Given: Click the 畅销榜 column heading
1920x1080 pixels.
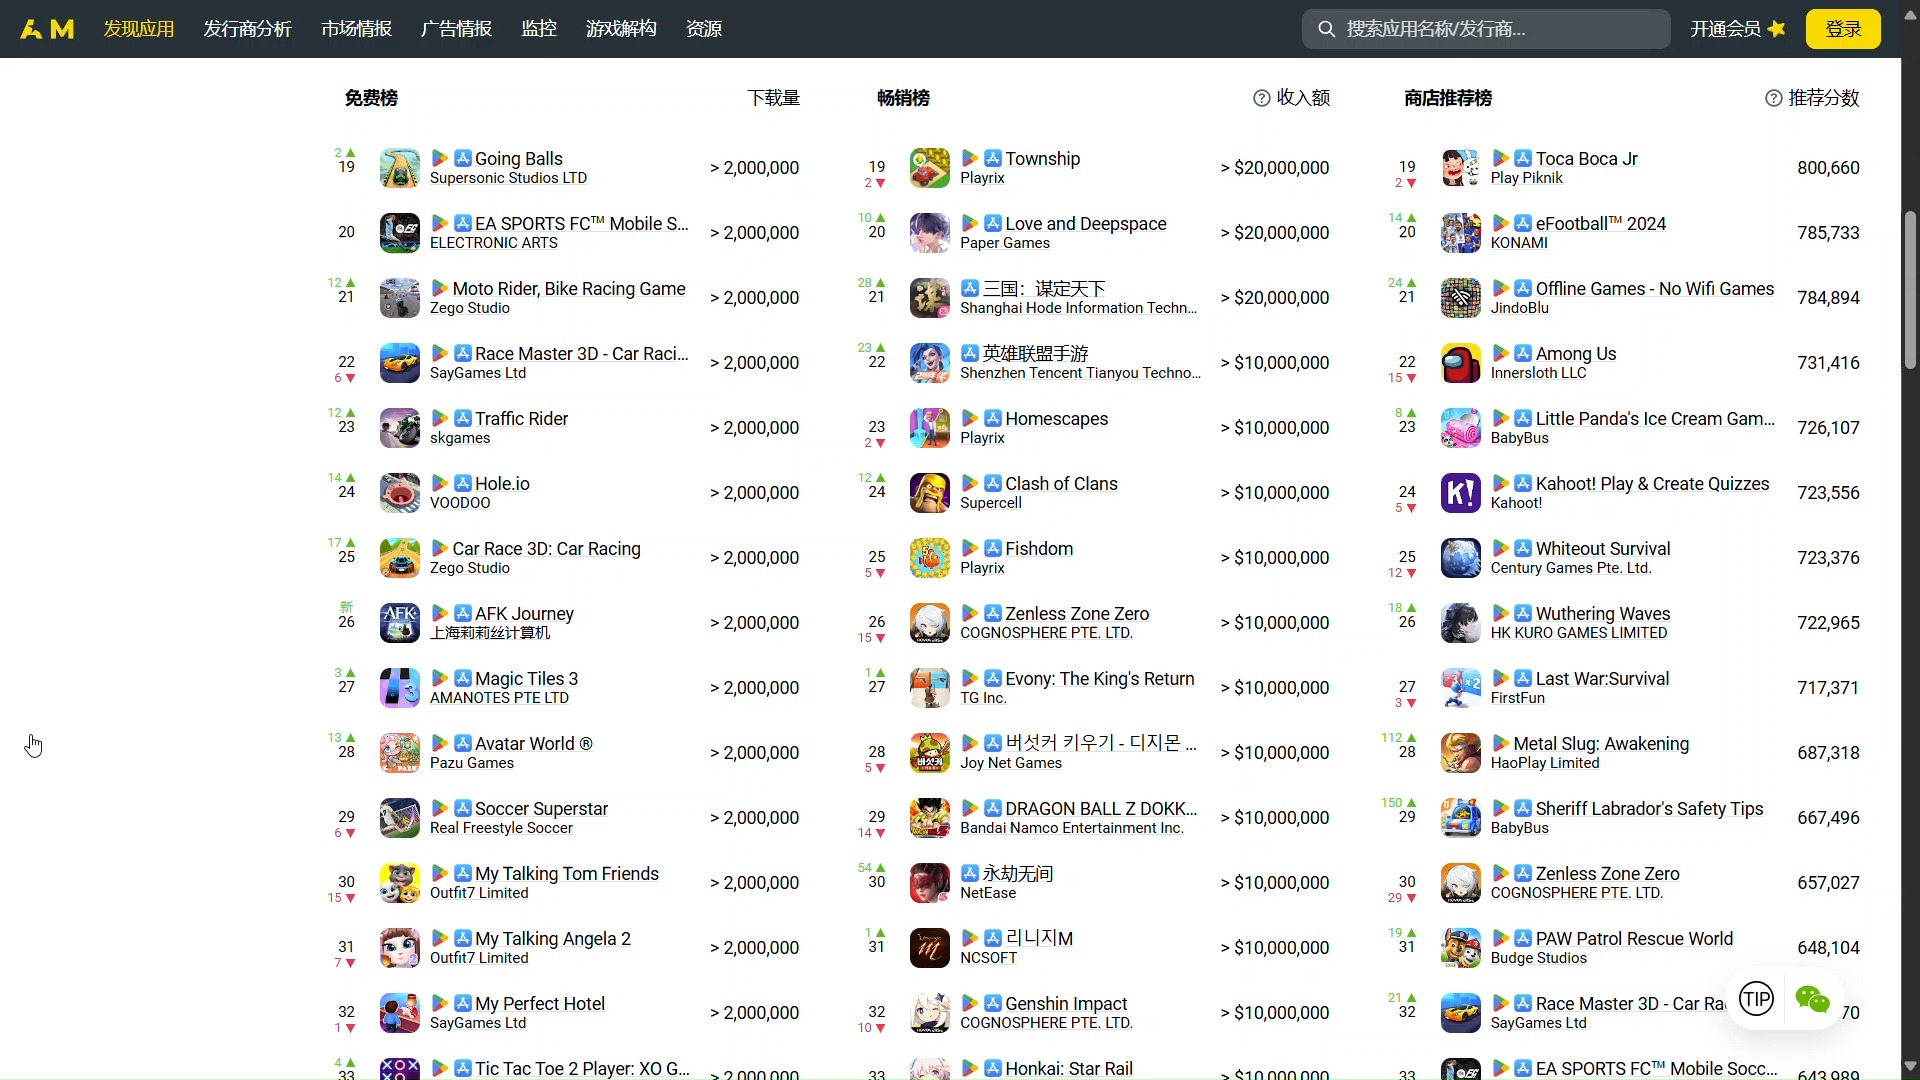Looking at the screenshot, I should pos(903,98).
